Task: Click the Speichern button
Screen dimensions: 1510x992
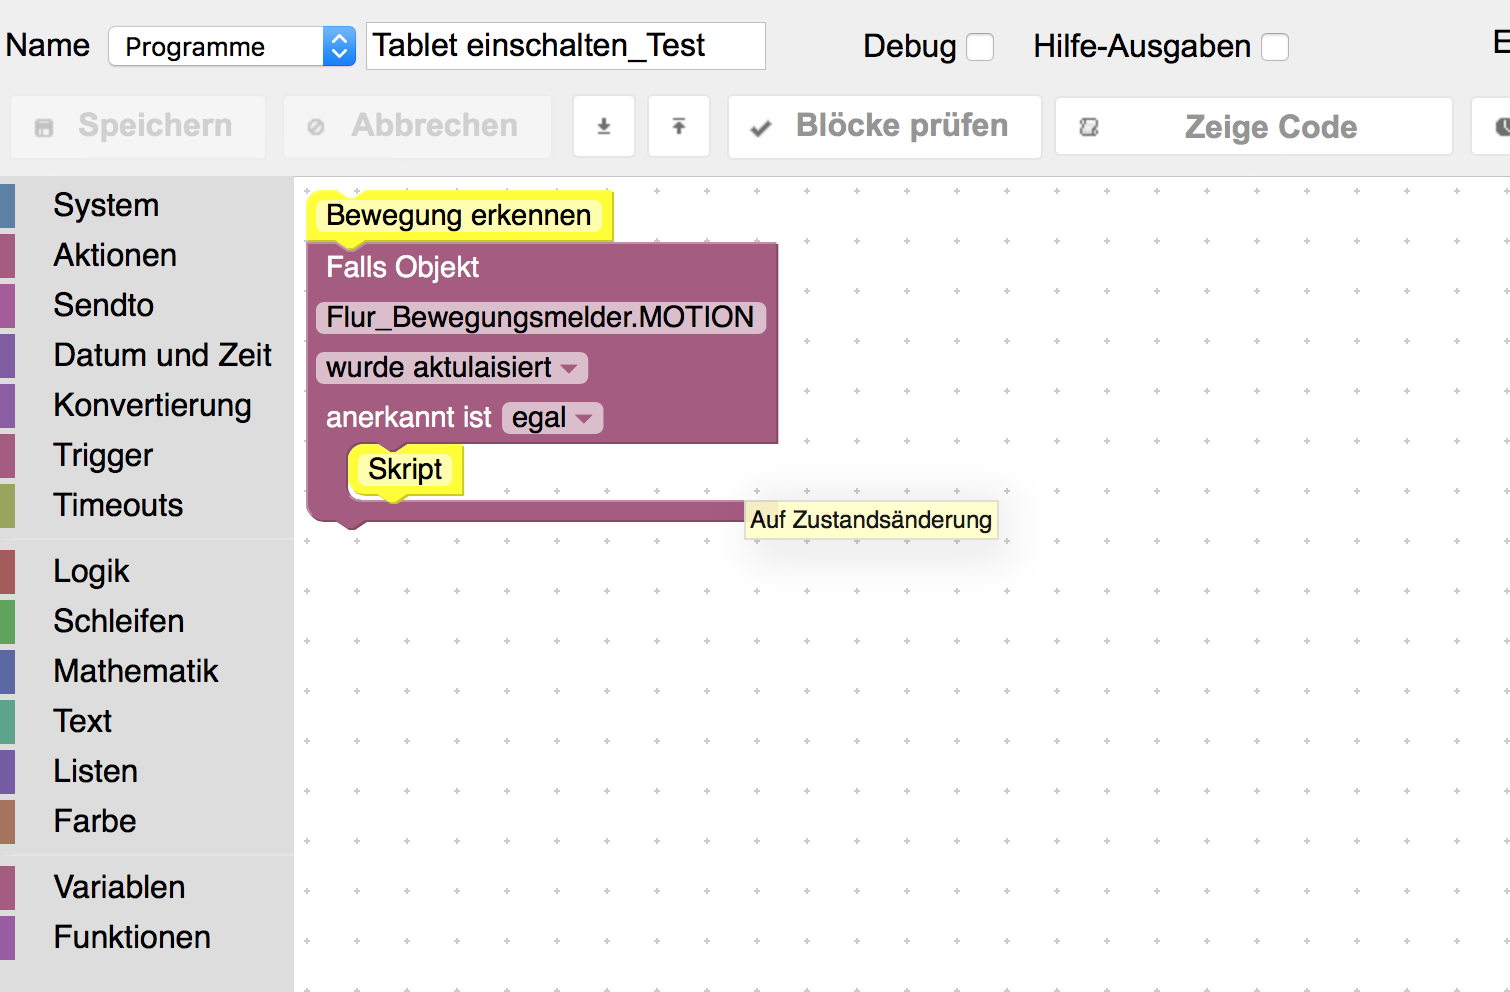Action: pos(138,127)
